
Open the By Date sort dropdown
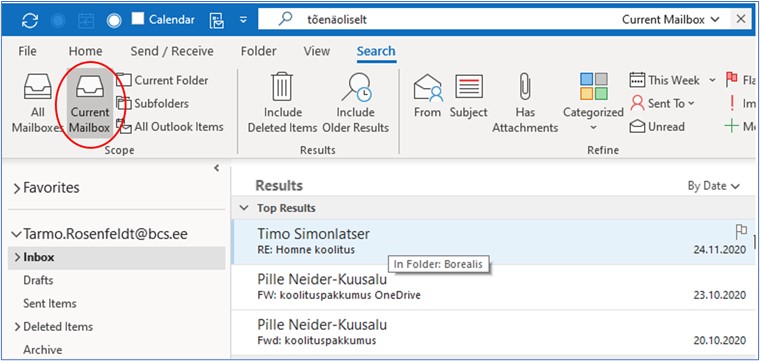tap(714, 186)
